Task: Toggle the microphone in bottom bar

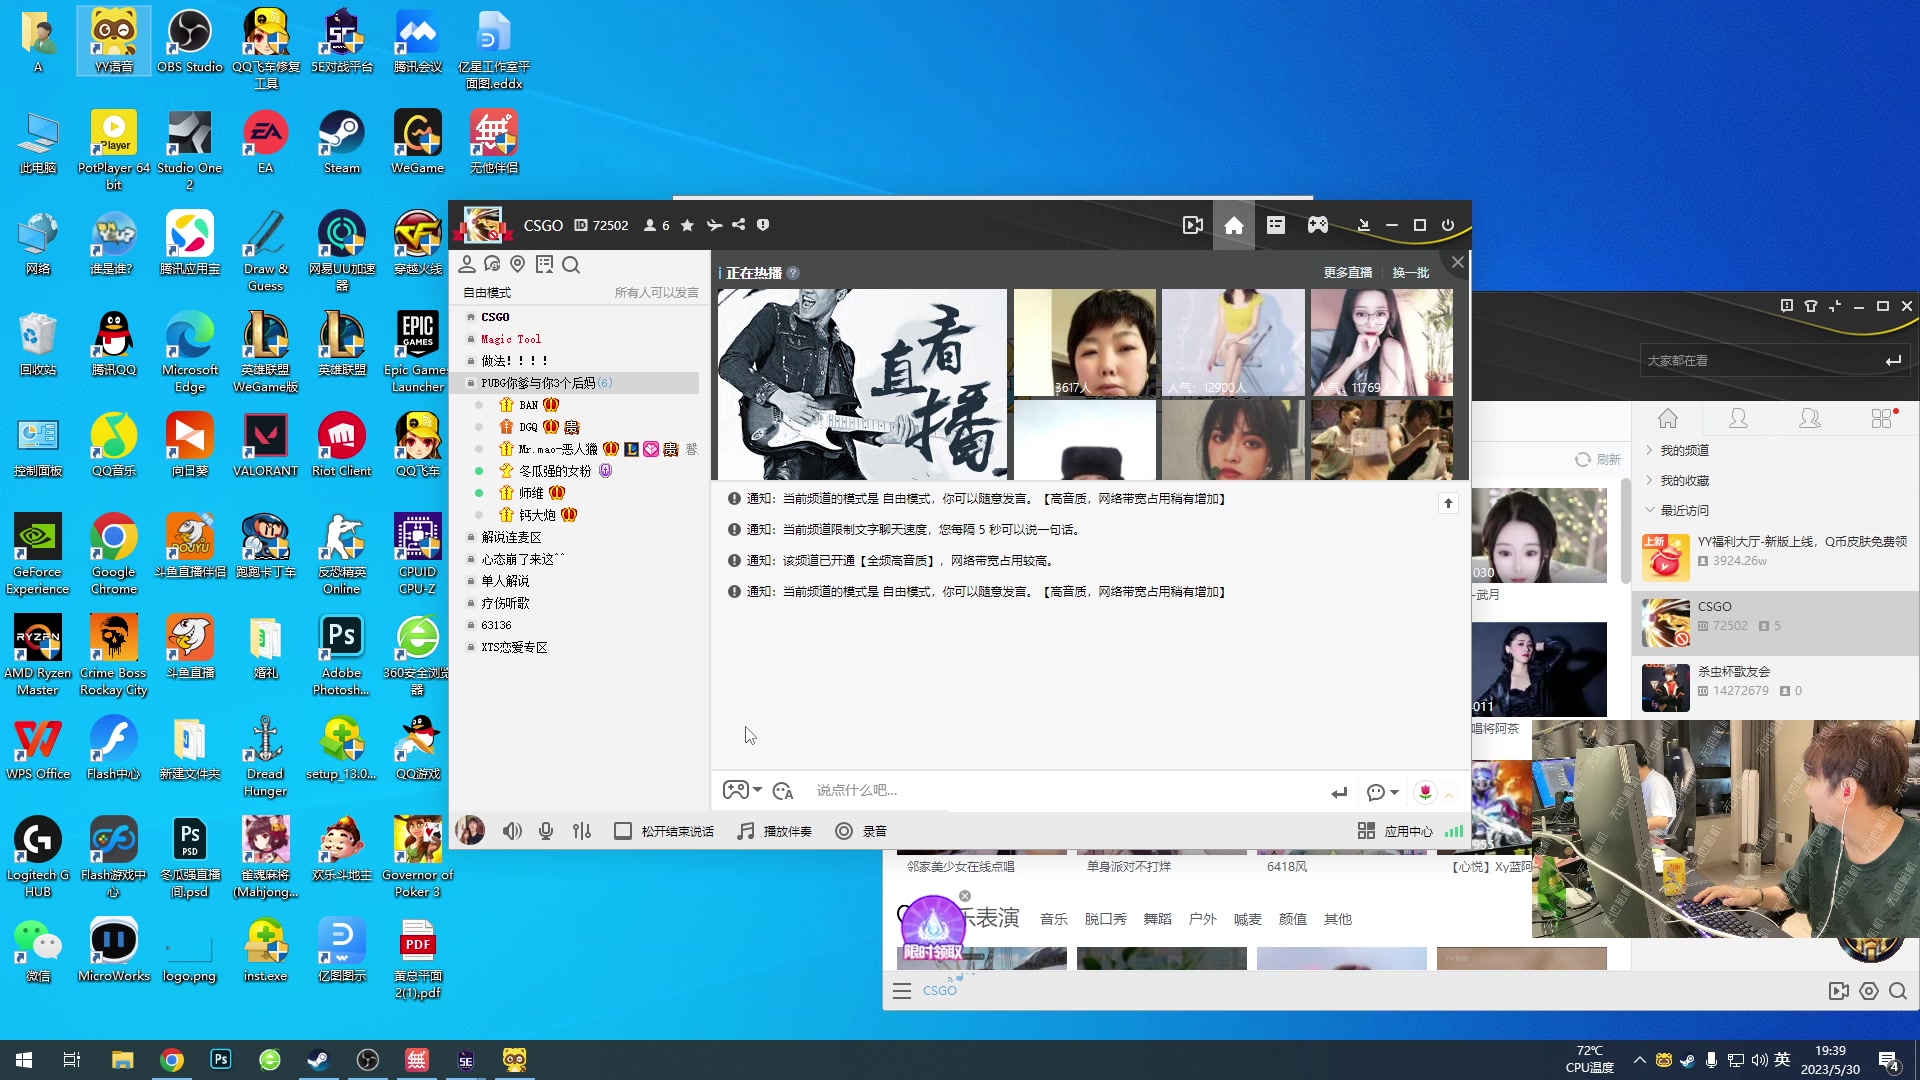Action: click(x=546, y=831)
